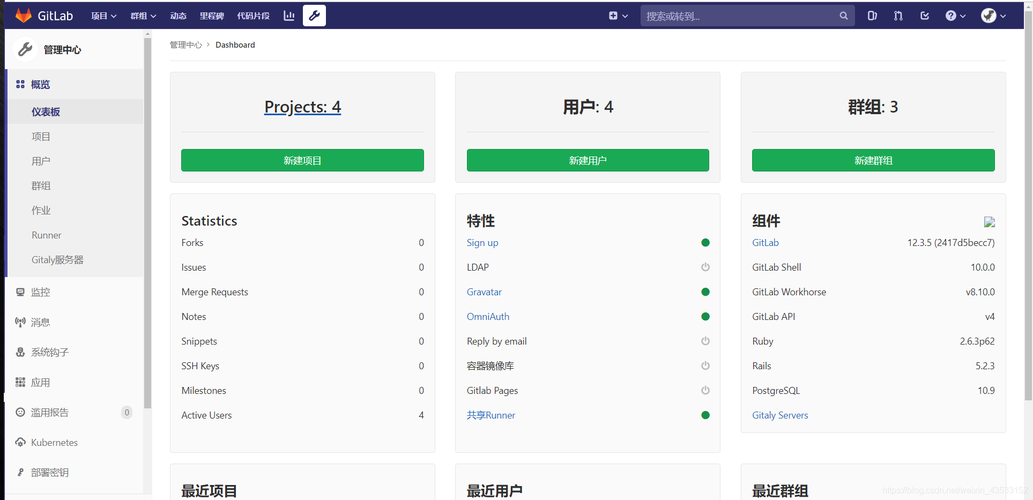Open merge requests icon in top bar
The width and height of the screenshot is (1033, 500).
[x=898, y=16]
